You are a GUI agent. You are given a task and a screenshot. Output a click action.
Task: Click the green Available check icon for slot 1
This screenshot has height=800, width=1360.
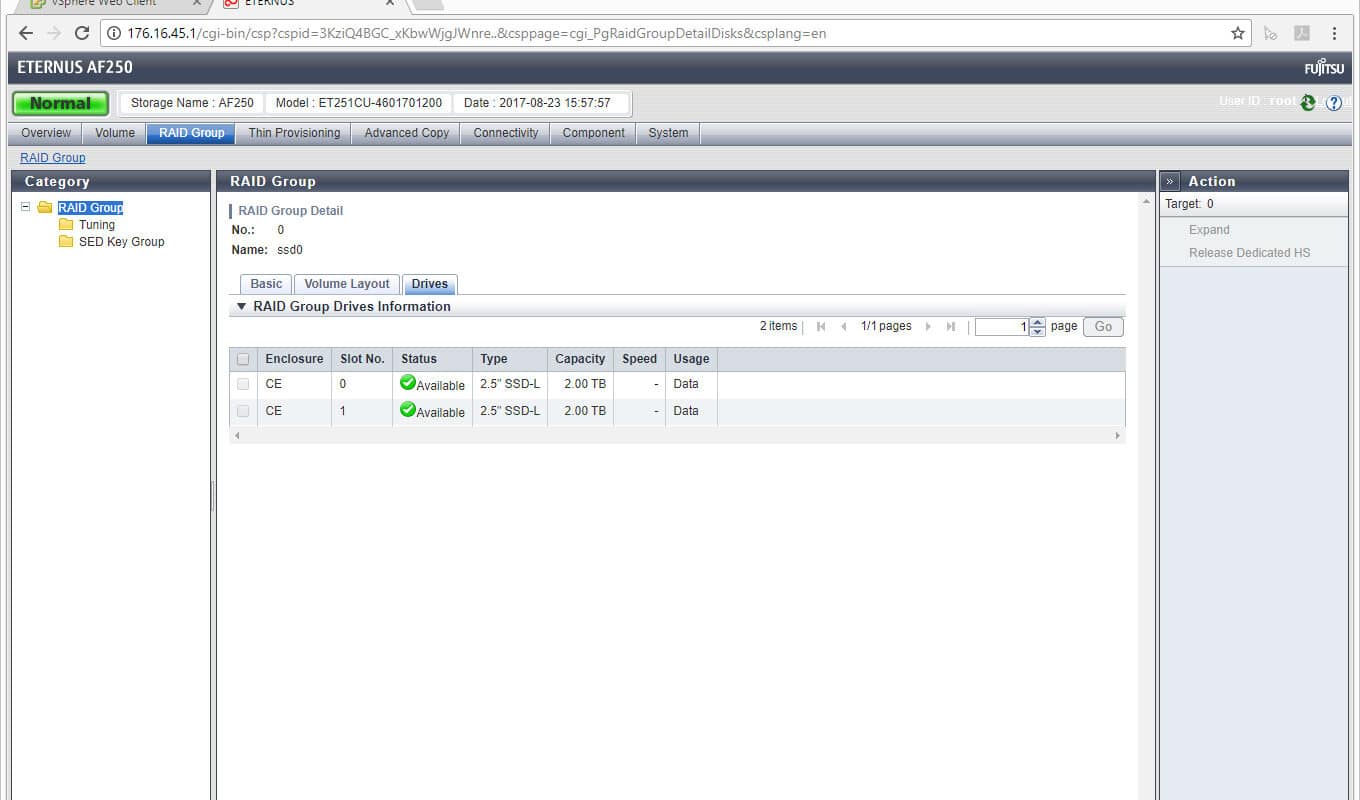407,409
